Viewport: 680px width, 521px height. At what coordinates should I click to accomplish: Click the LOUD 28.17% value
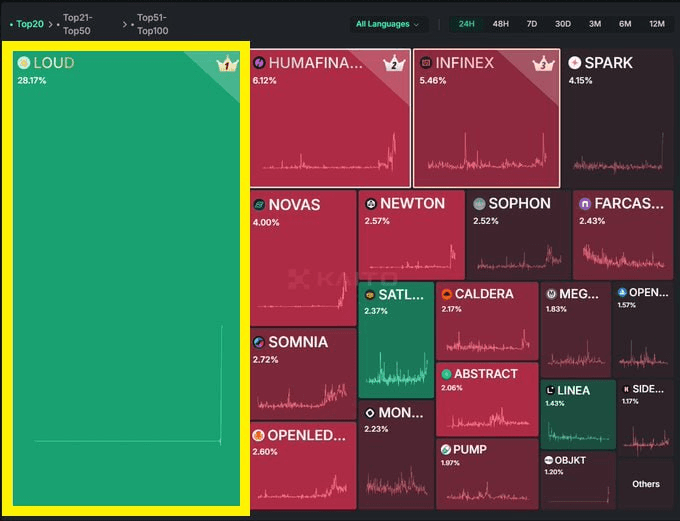[32, 81]
